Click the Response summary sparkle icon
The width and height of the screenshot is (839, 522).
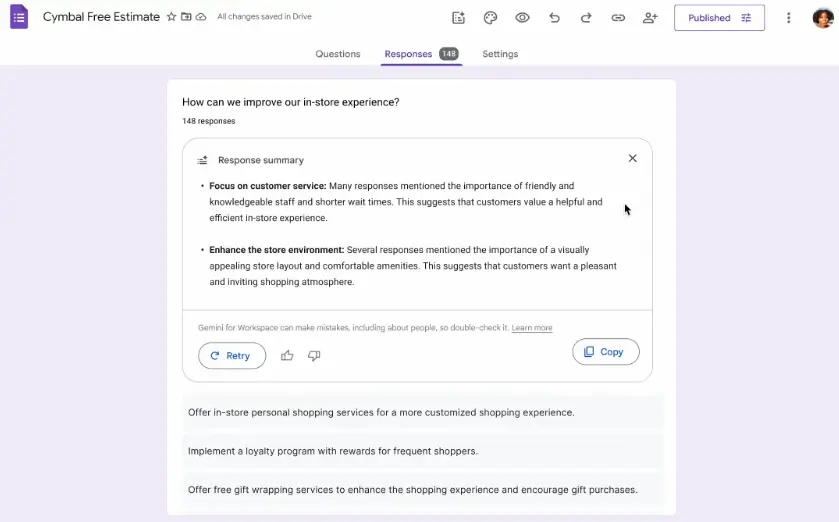tap(202, 160)
